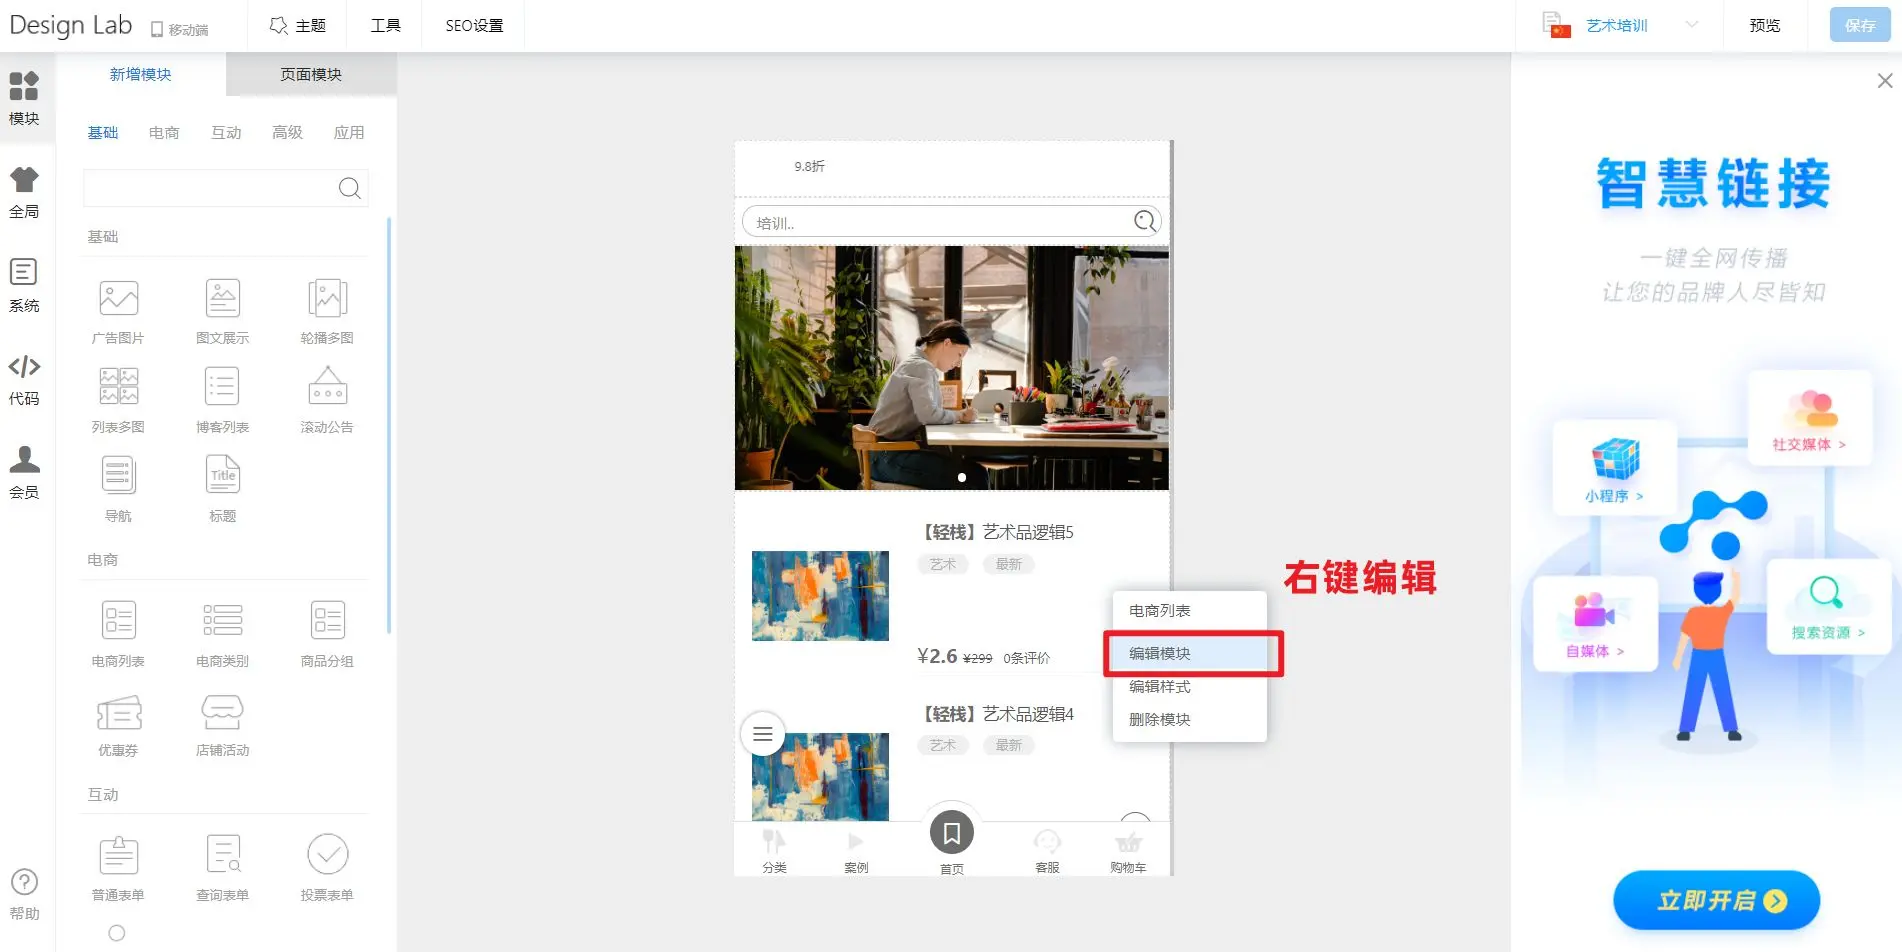1902x952 pixels.
Task: Select the 优惠券 coupon module icon
Action: click(x=118, y=713)
